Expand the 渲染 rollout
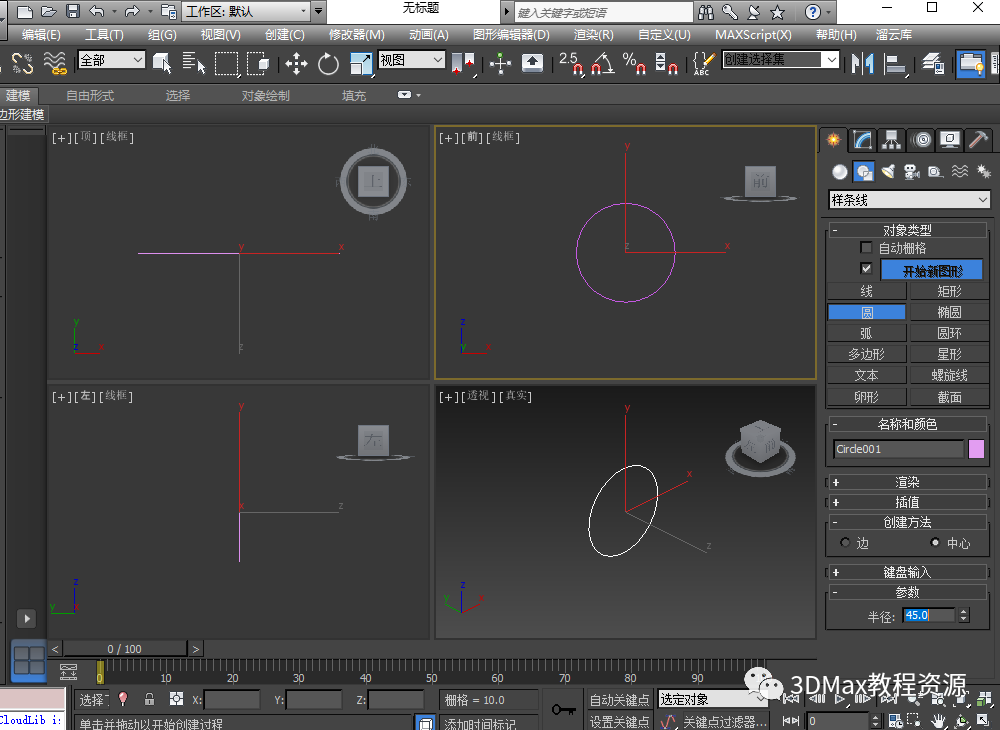Screen dimensions: 1000x730 tap(907, 482)
